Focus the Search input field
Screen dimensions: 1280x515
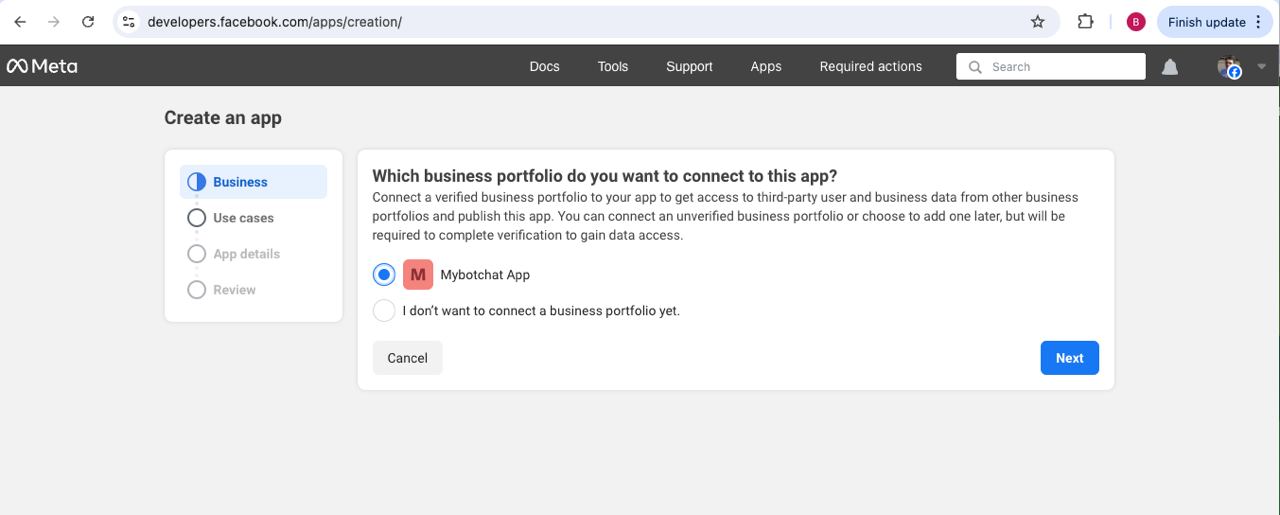[x=1051, y=66]
